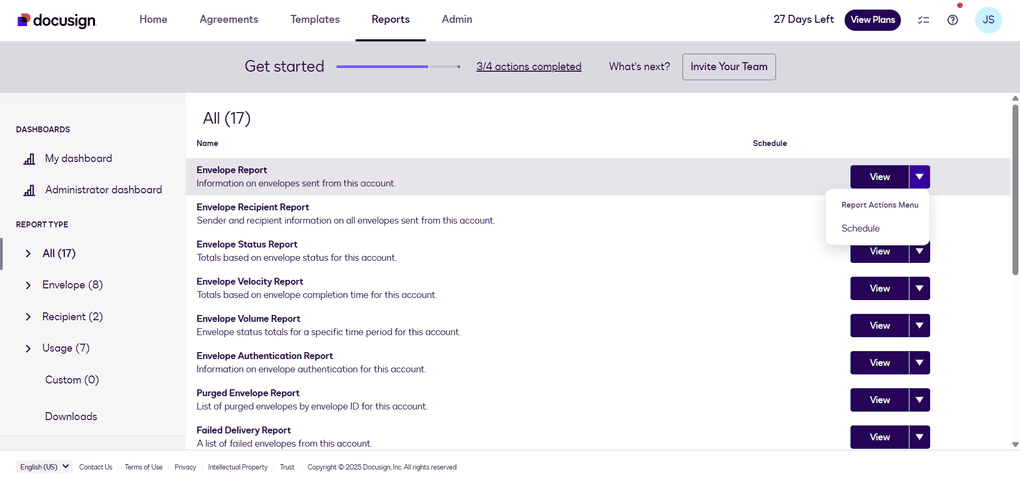
Task: Select the English (US) language dropdown
Action: pos(45,467)
